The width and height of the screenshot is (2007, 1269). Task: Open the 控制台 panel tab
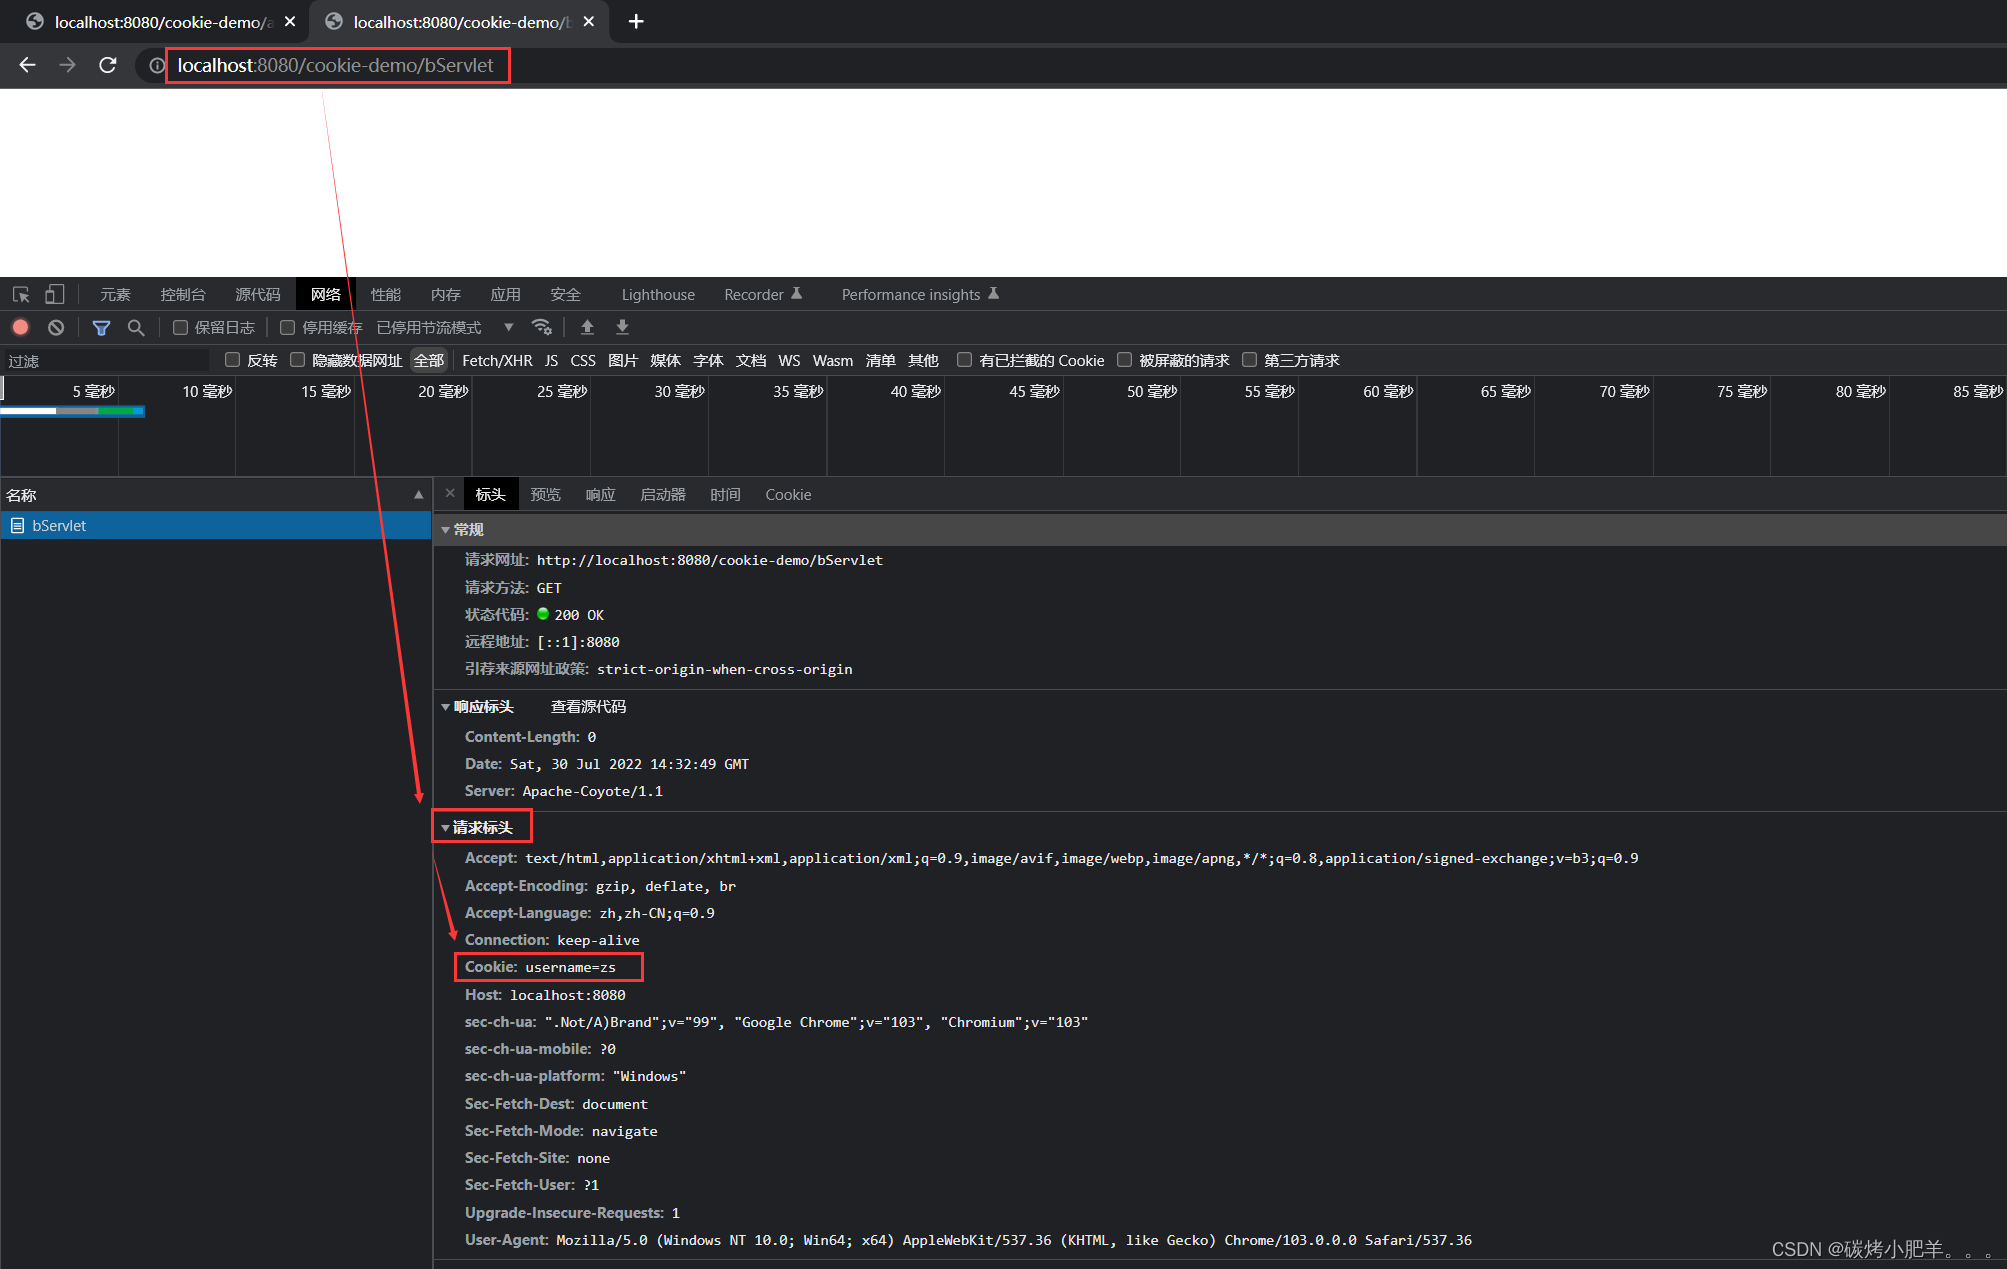click(183, 294)
